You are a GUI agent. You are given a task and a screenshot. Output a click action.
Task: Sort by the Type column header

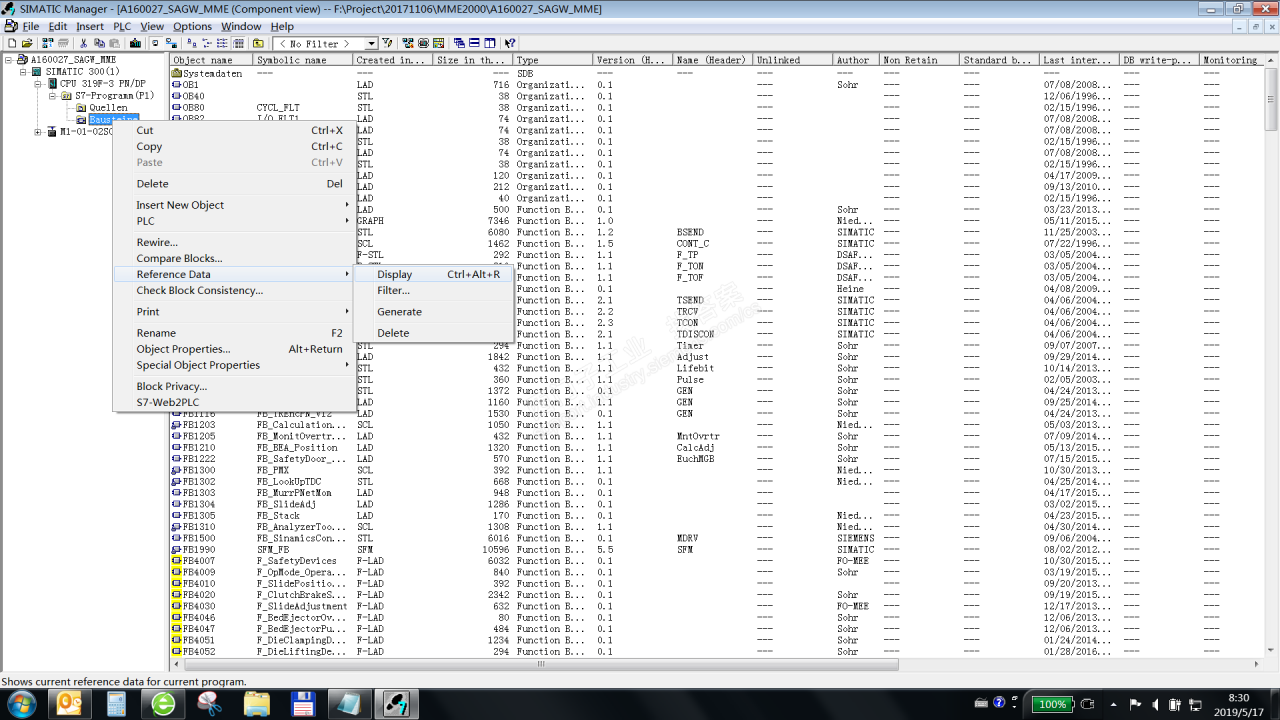[x=553, y=60]
